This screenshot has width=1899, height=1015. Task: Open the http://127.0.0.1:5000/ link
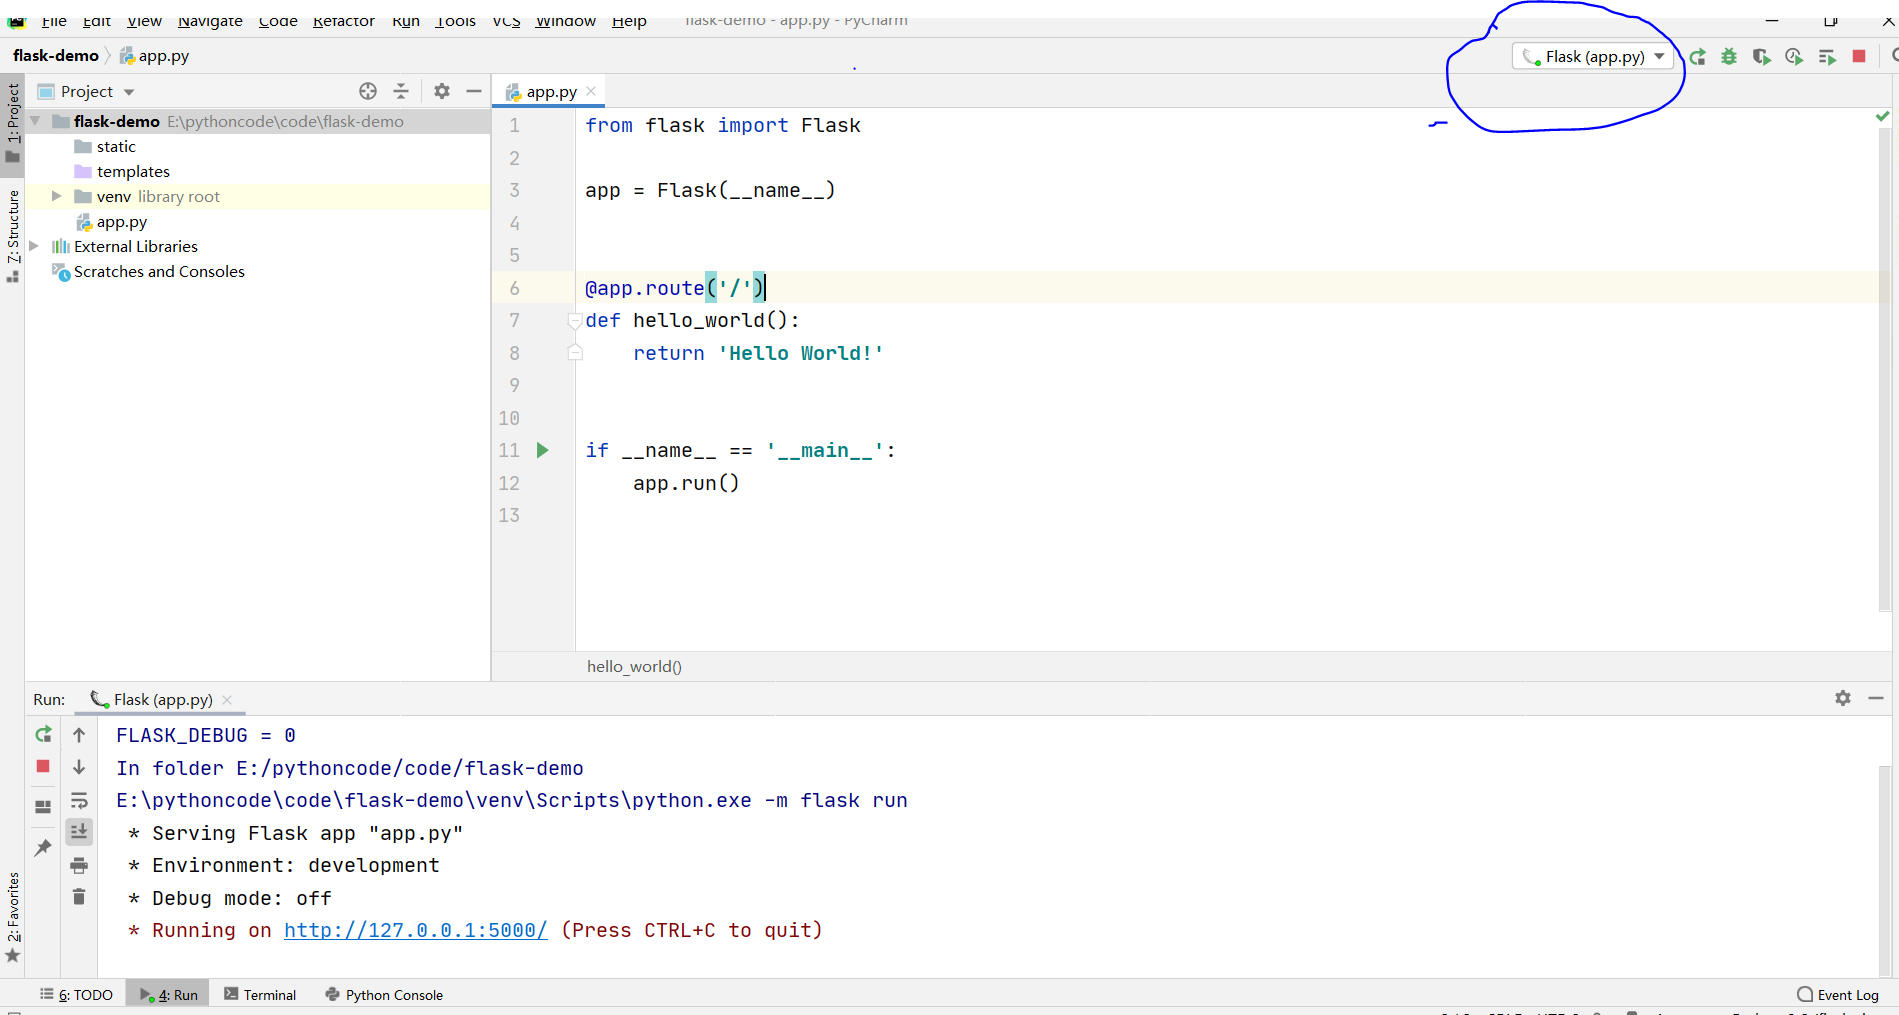tap(416, 931)
